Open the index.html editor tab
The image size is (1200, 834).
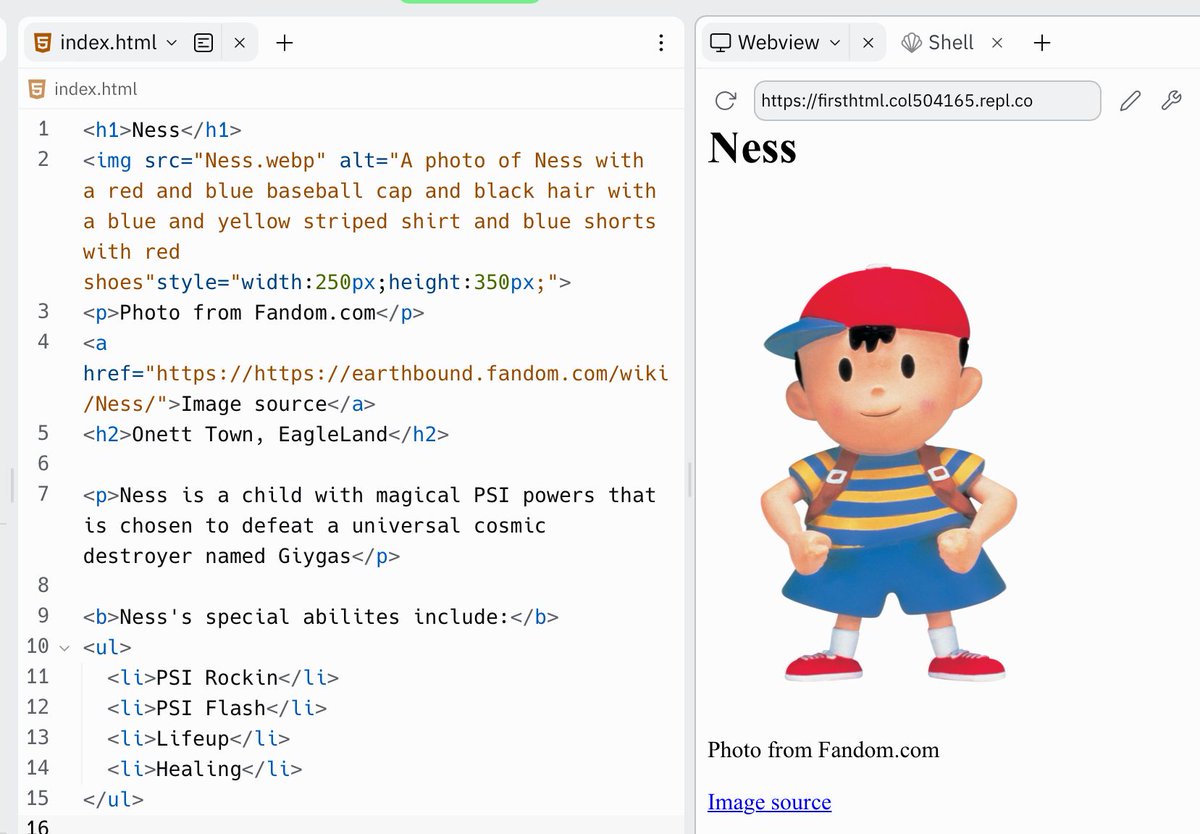108,43
